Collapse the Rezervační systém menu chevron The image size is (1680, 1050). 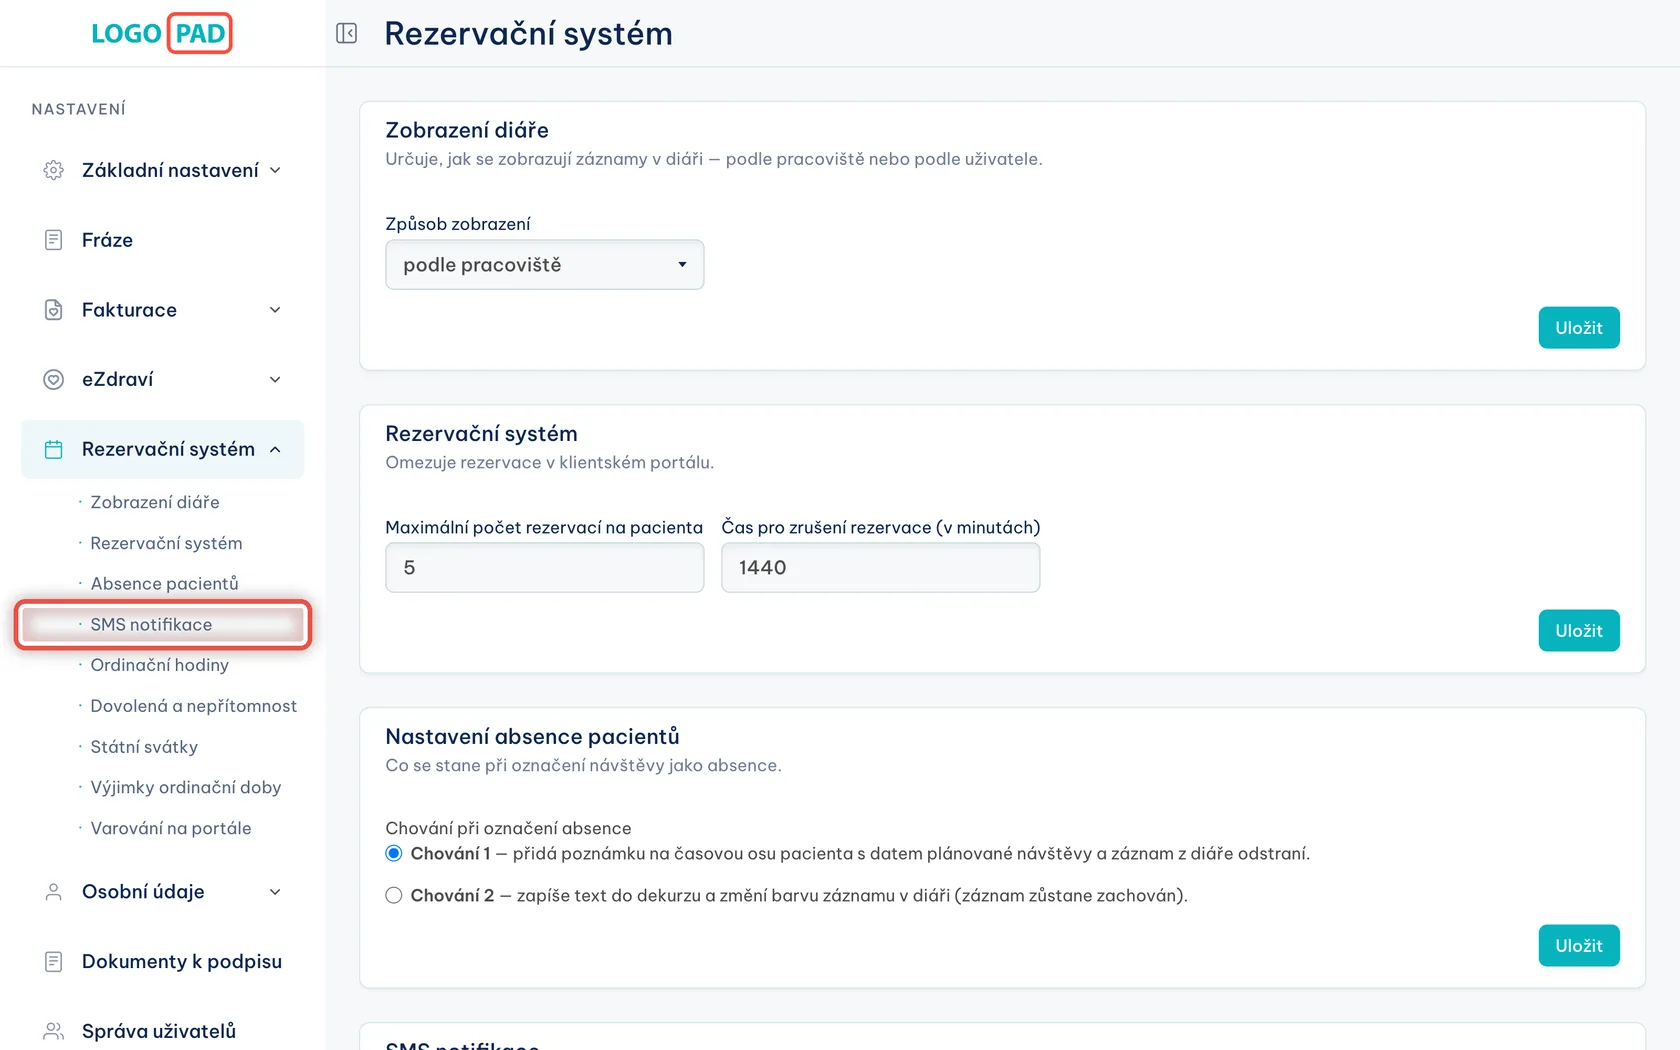click(275, 449)
